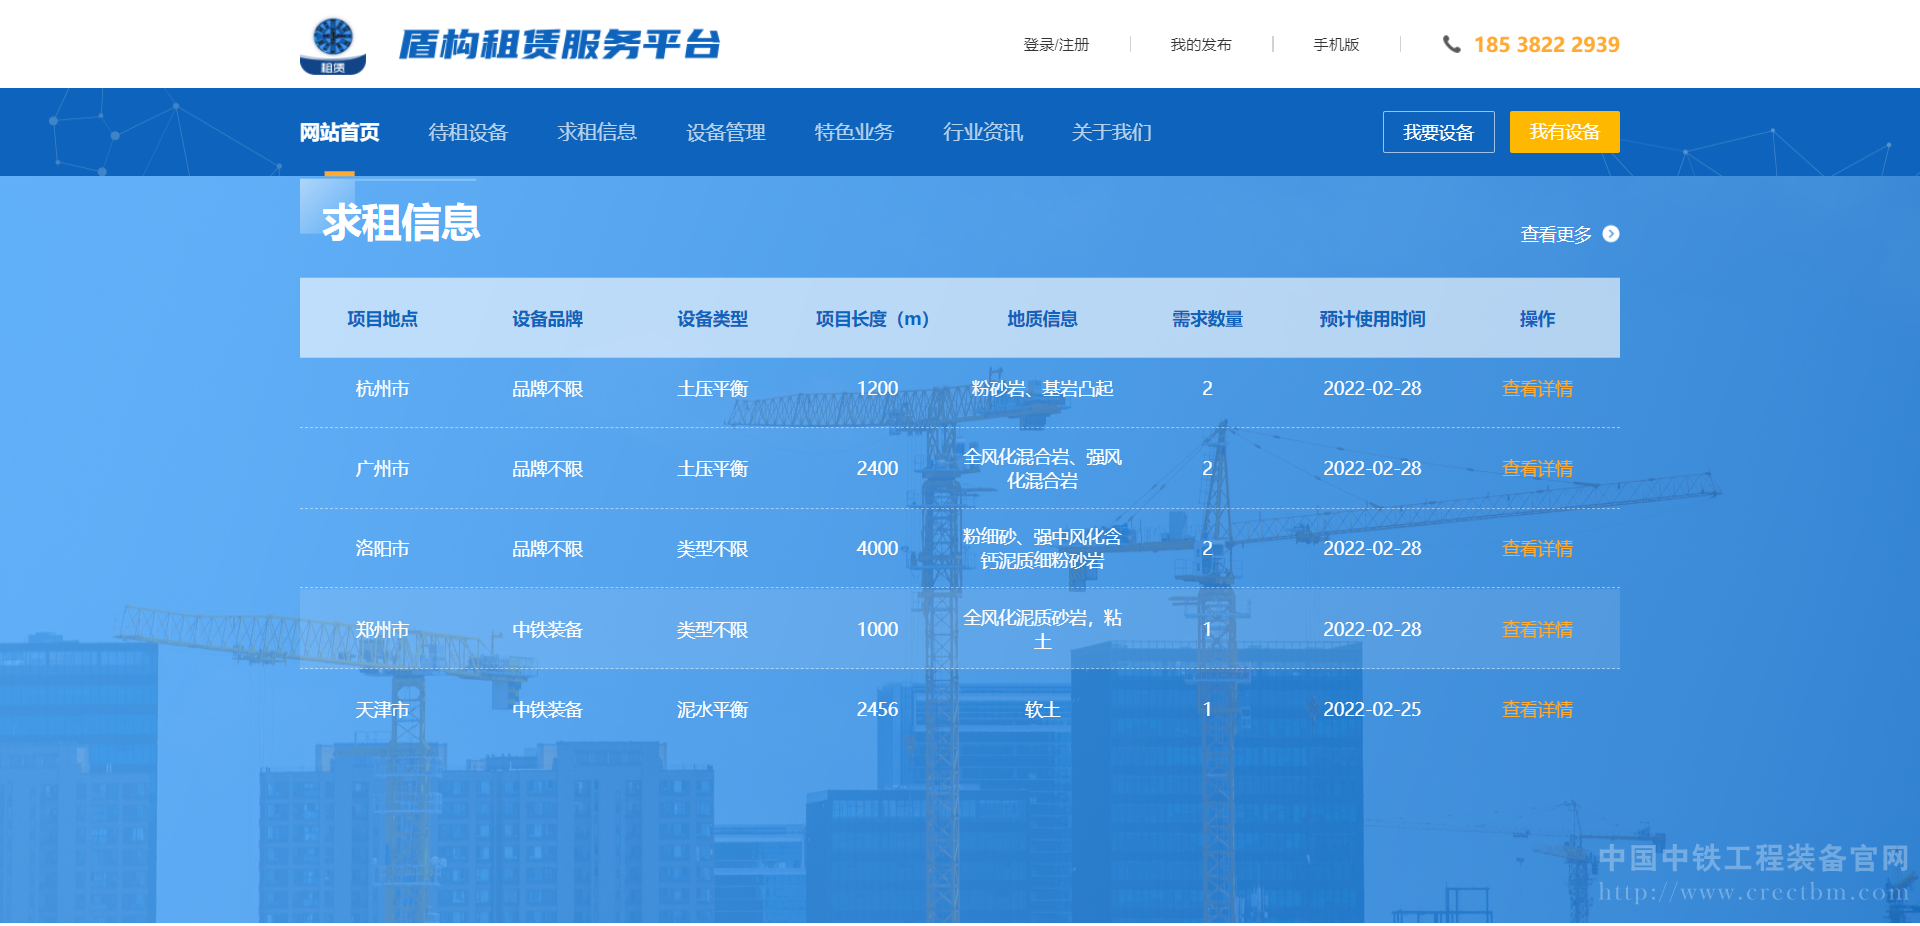The width and height of the screenshot is (1920, 926).
Task: Click the phone icon beside 185 3822 2939
Action: pos(1451,44)
